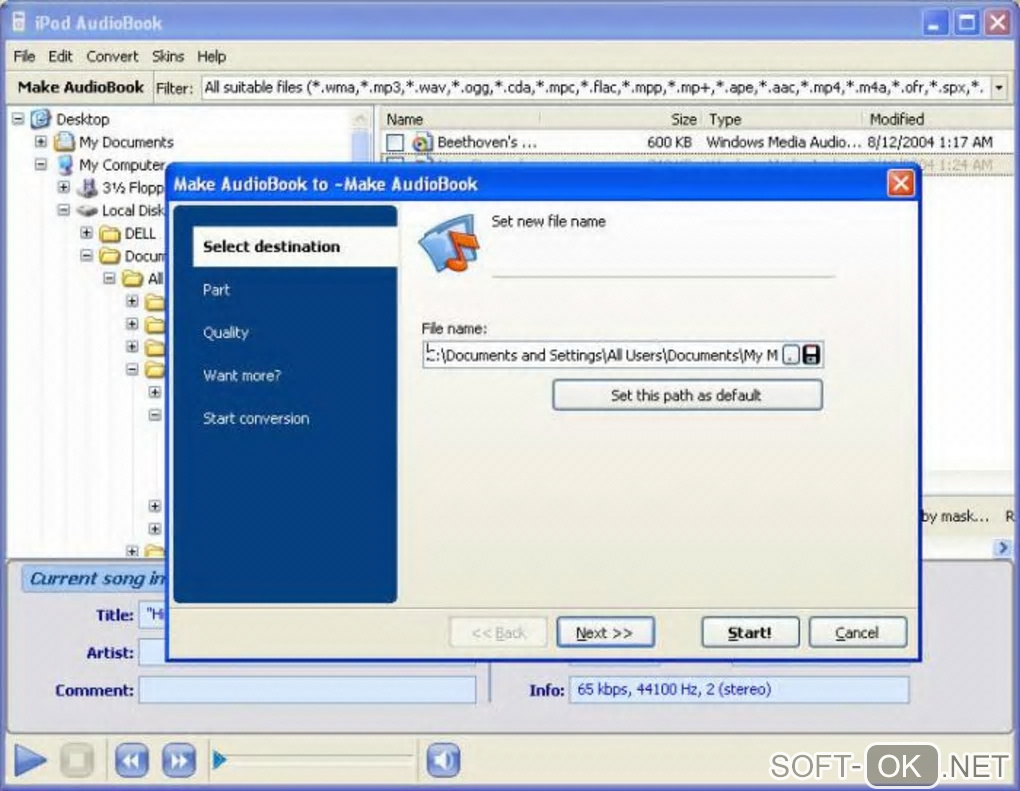
Task: Open the Filter file types dropdown
Action: [999, 87]
